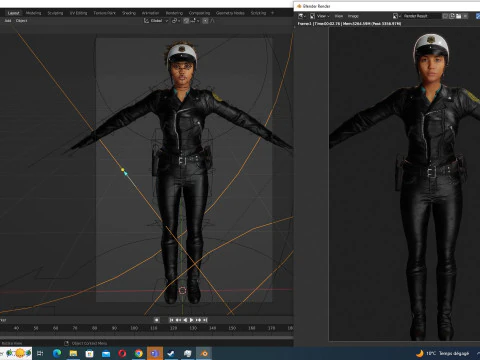Unlink image with X icon
The height and width of the screenshot is (360, 480).
click(x=465, y=16)
